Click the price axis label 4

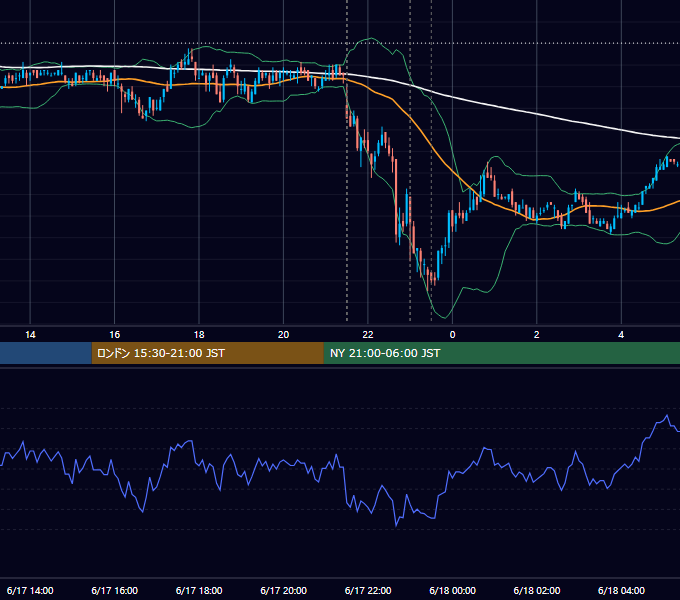621,335
